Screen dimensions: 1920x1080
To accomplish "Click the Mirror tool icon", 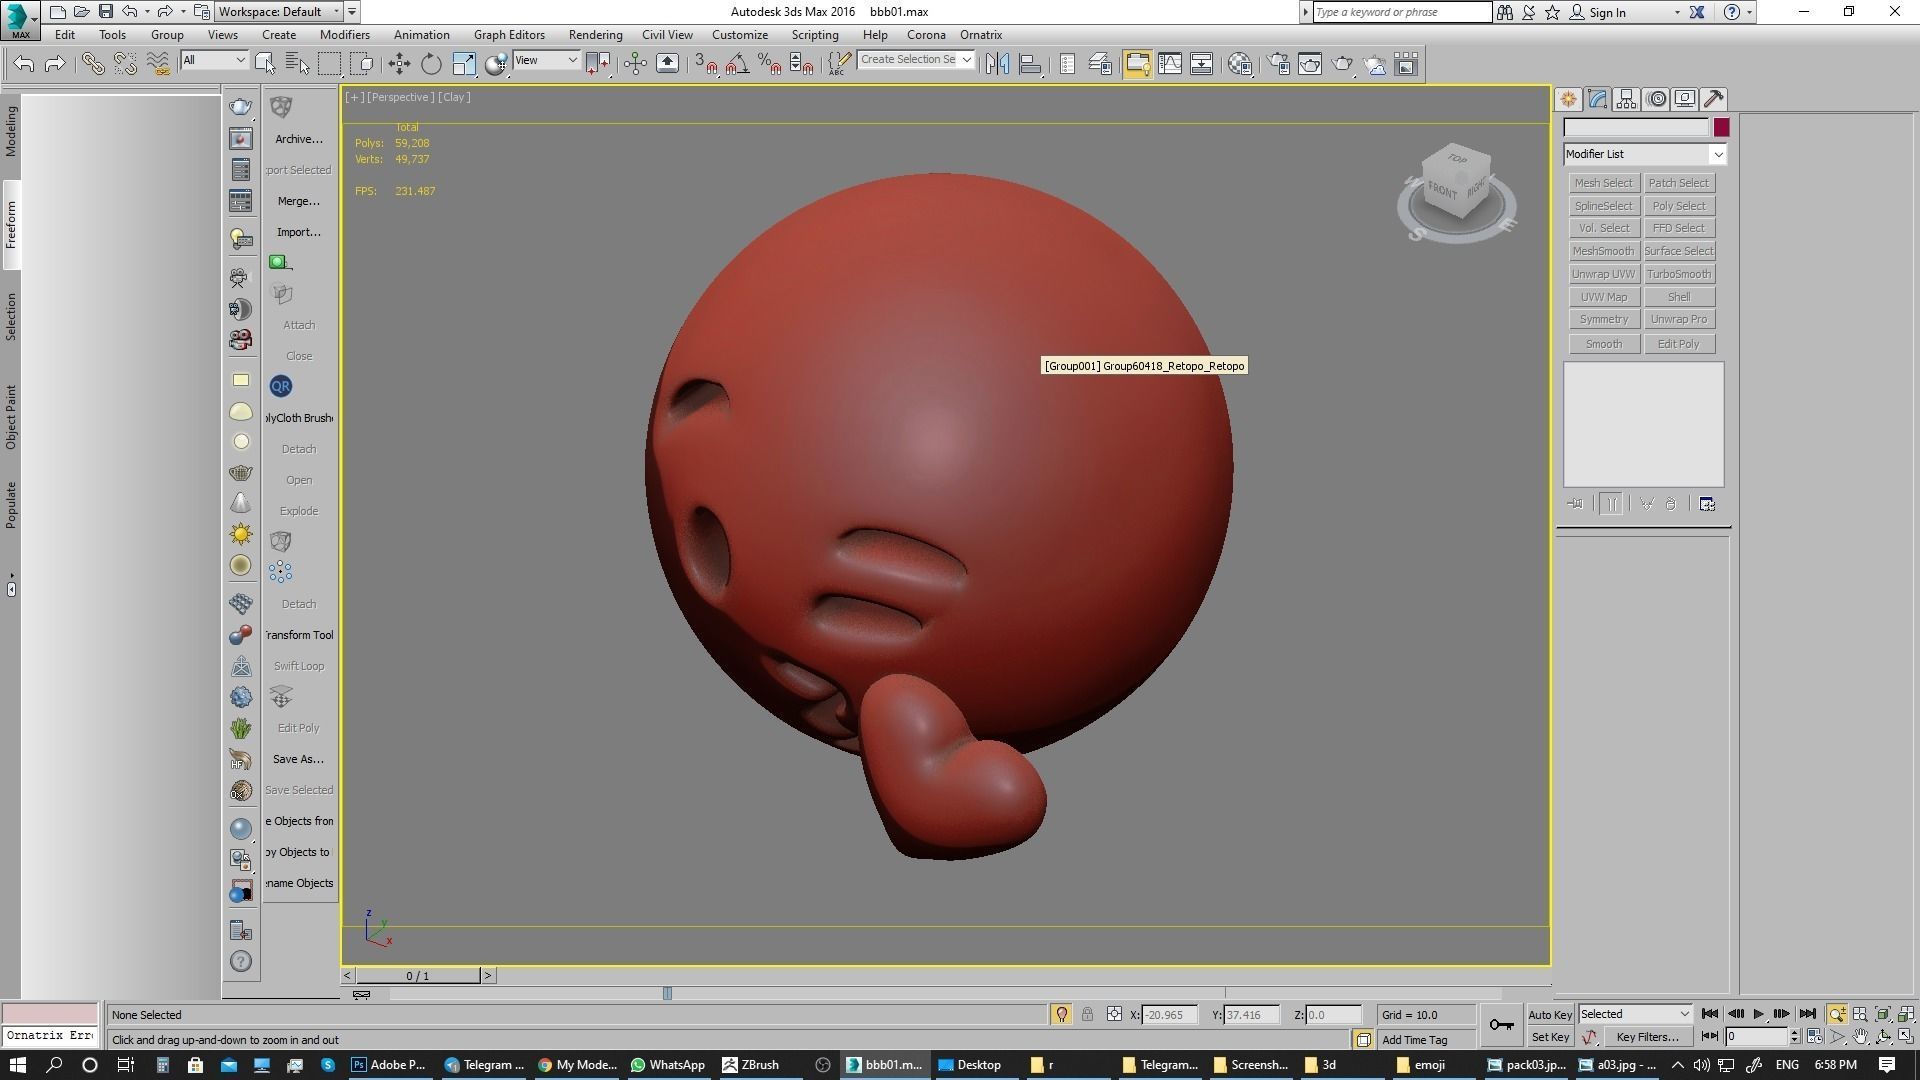I will point(997,64).
